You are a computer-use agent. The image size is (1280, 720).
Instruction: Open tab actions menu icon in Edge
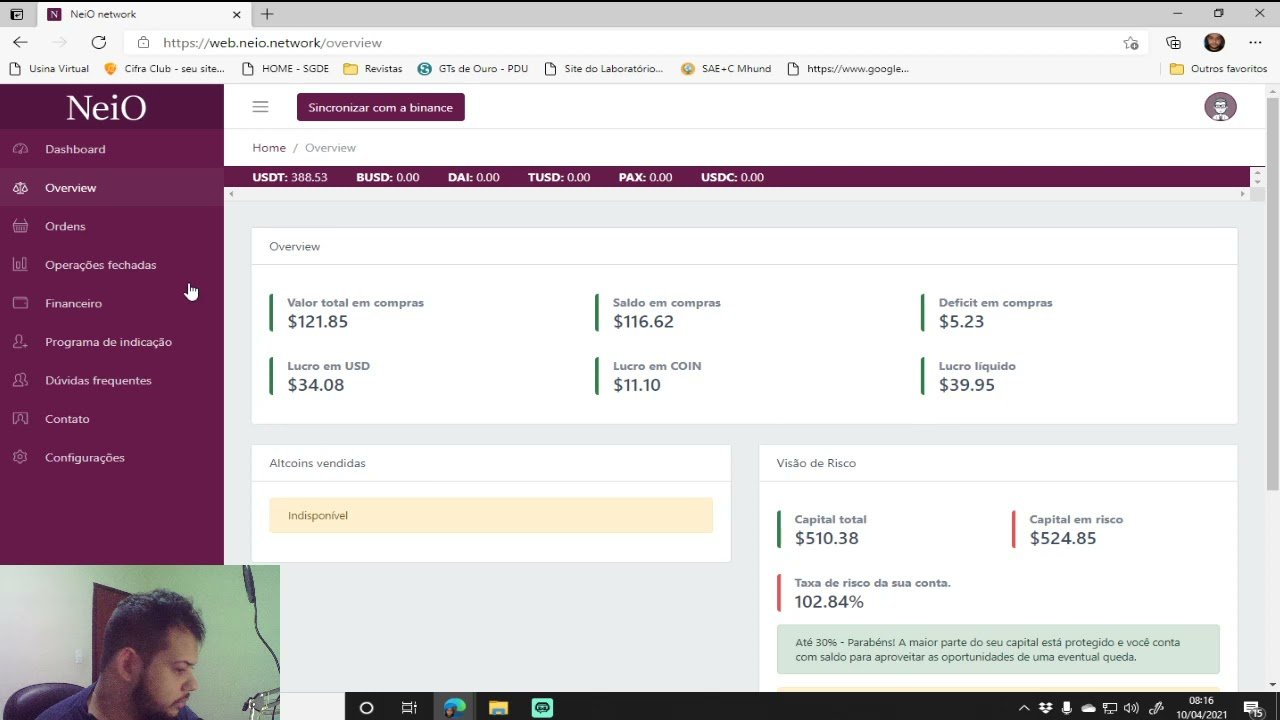click(16, 14)
